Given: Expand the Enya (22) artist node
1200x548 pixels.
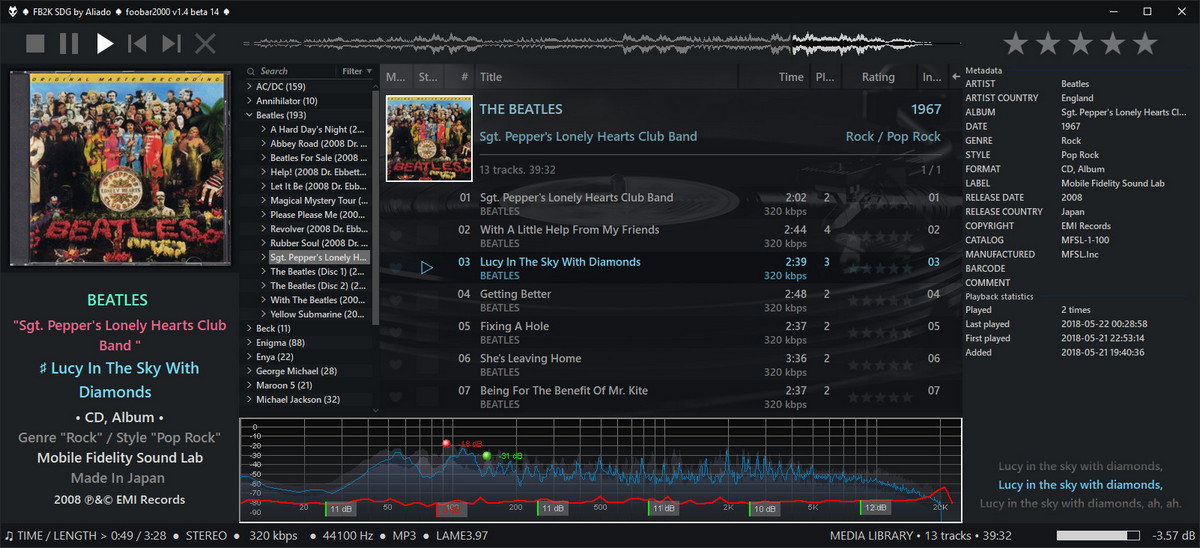Looking at the screenshot, I should click(249, 357).
